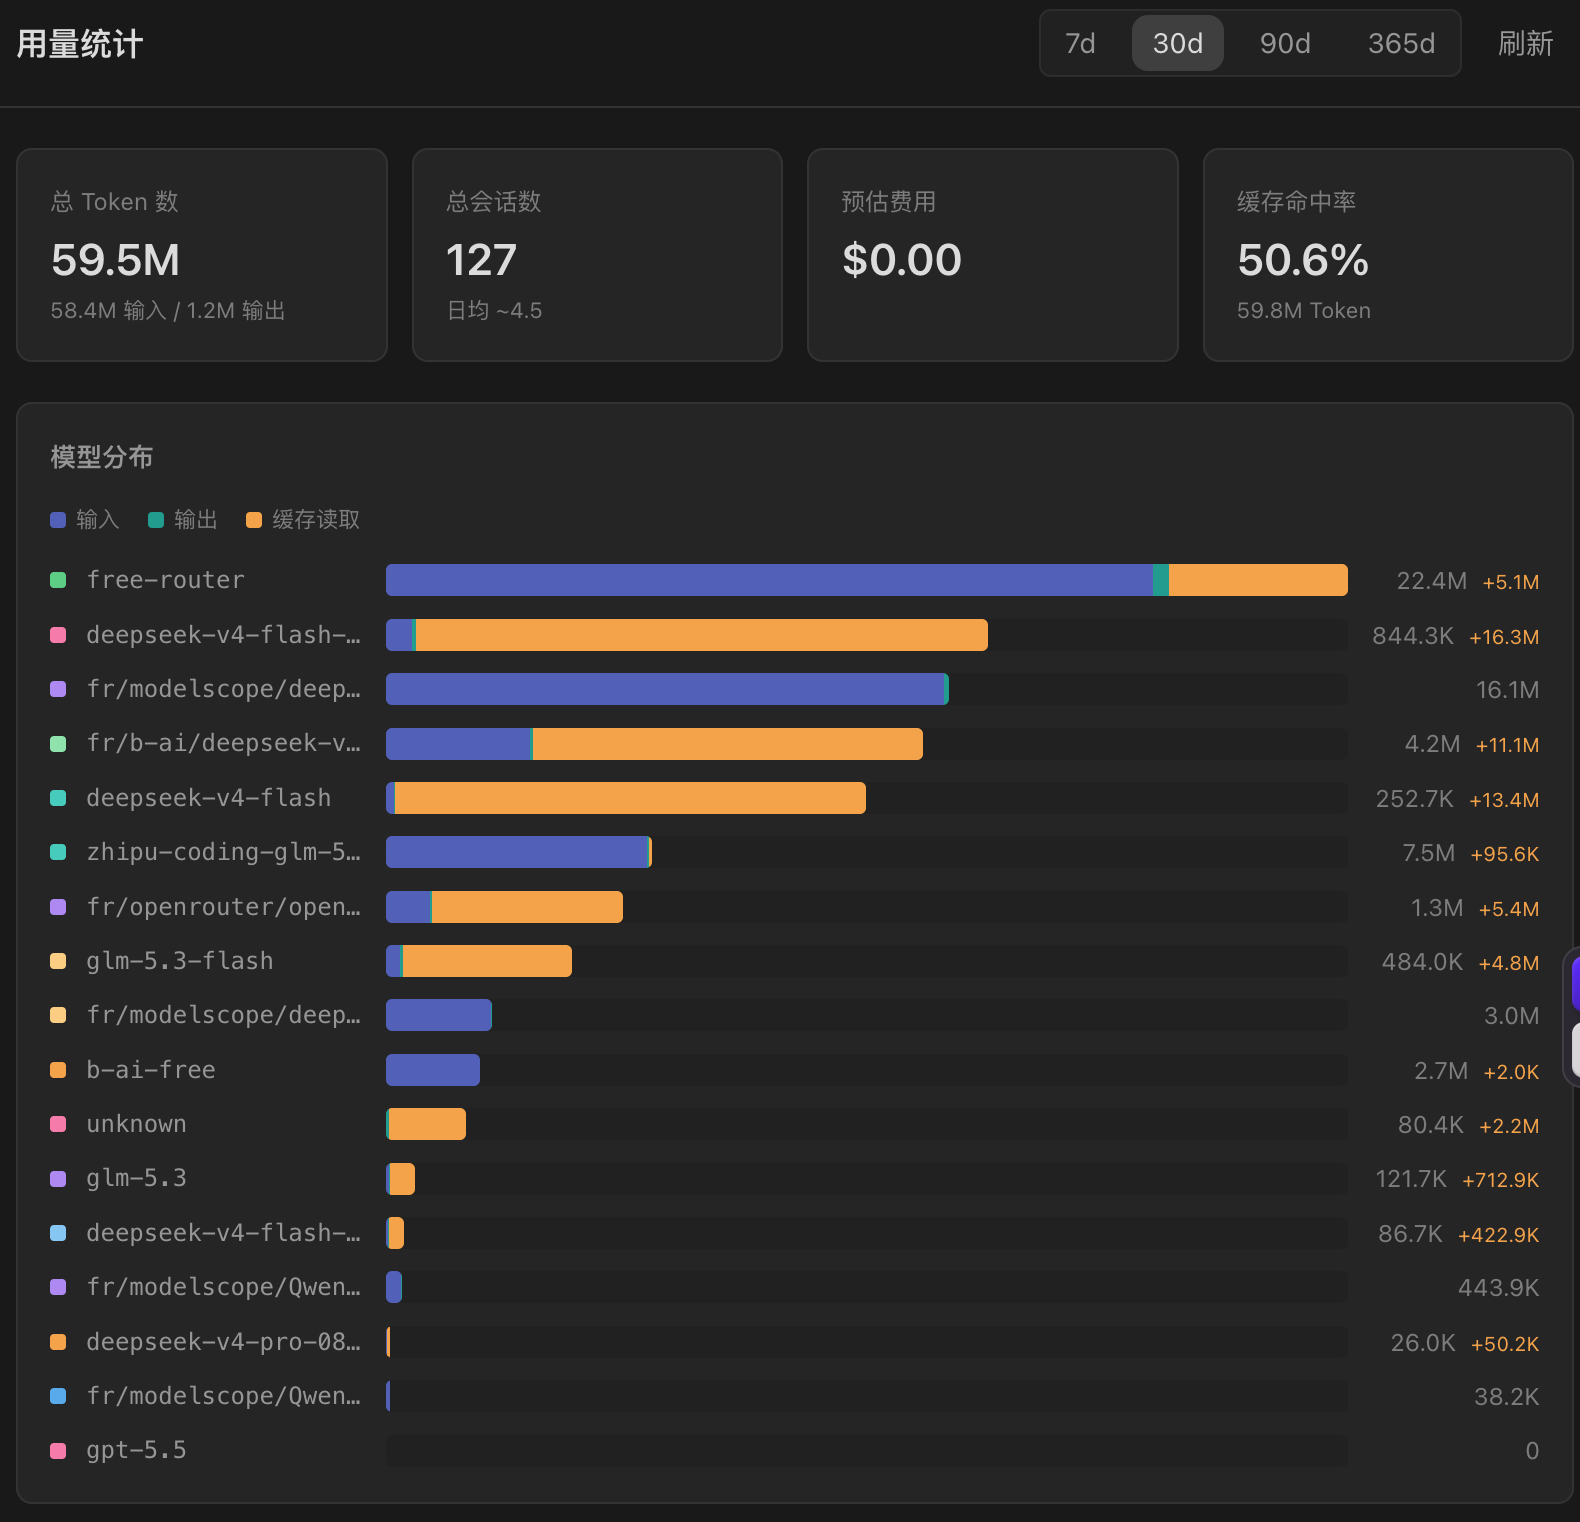Viewport: 1580px width, 1522px height.
Task: Click the "59.8M Token" subtext
Action: [1304, 310]
